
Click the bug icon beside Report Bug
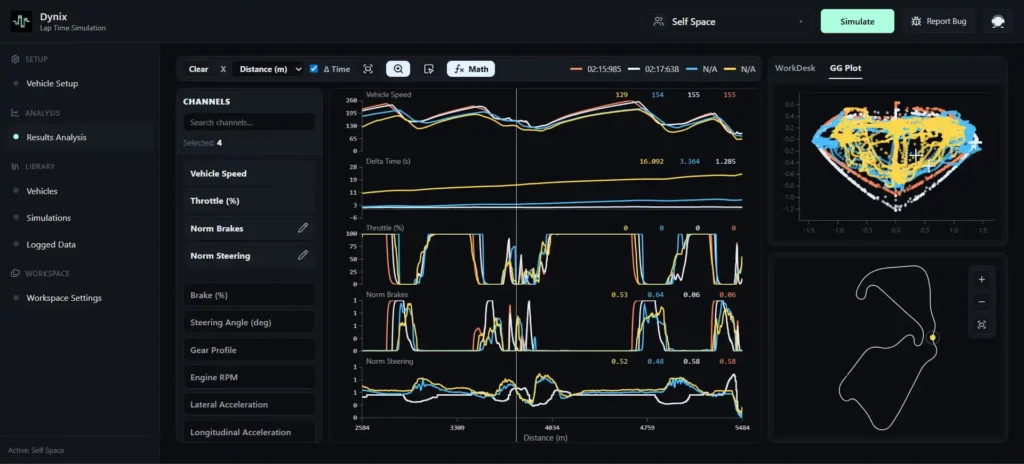[x=916, y=22]
